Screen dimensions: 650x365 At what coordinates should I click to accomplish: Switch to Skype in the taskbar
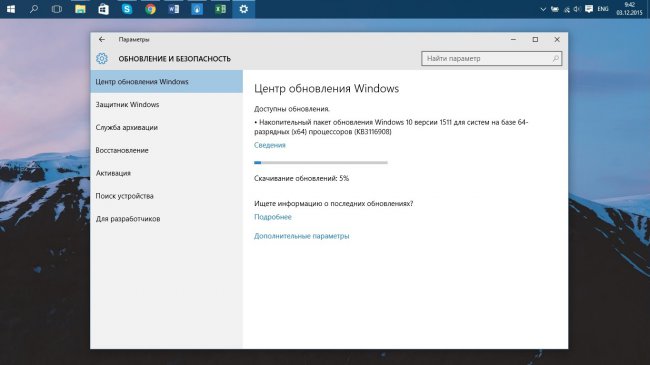(127, 9)
